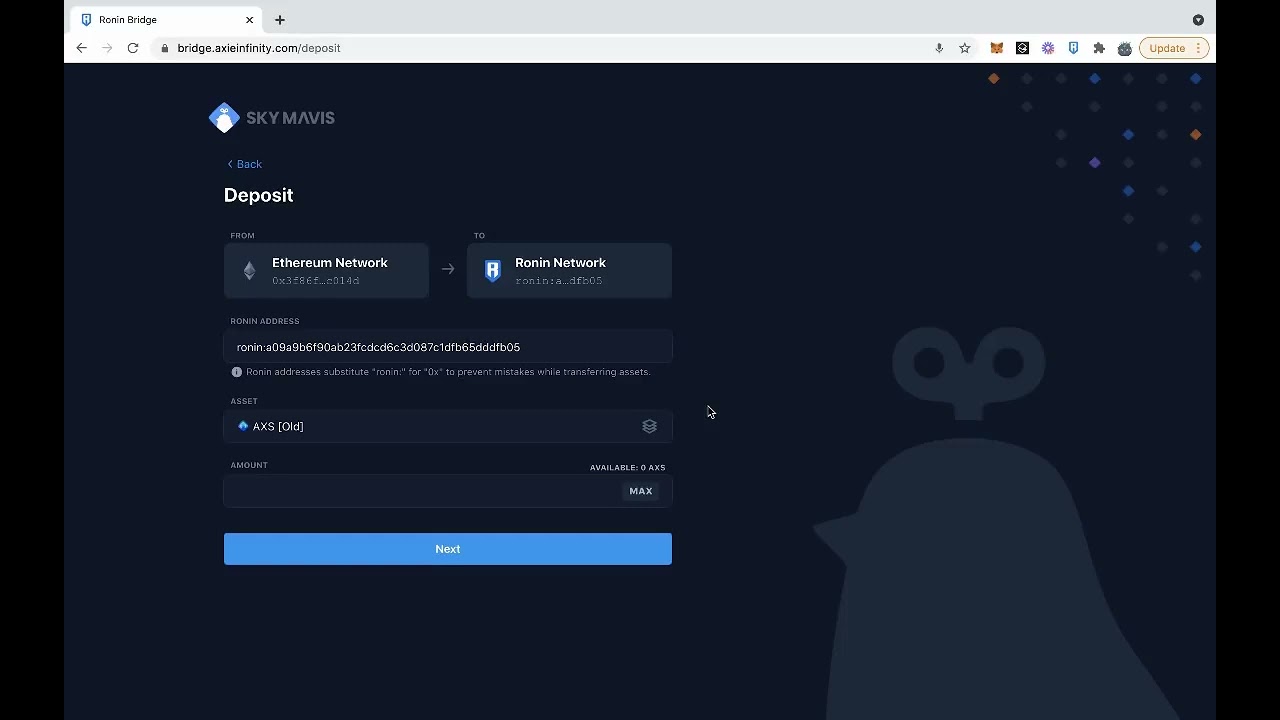Open the black square extension icon
The height and width of the screenshot is (720, 1280).
click(1022, 48)
